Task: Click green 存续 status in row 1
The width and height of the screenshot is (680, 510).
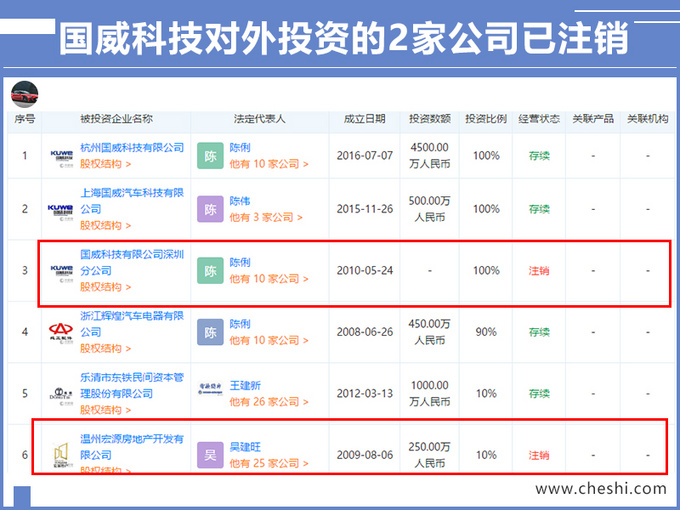Action: 539,156
